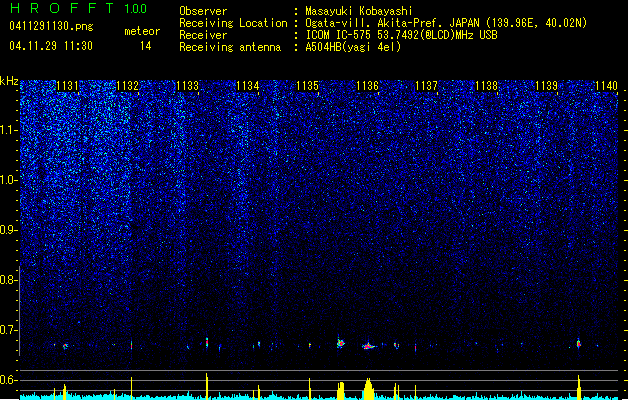Click time marker 1133

point(187,86)
